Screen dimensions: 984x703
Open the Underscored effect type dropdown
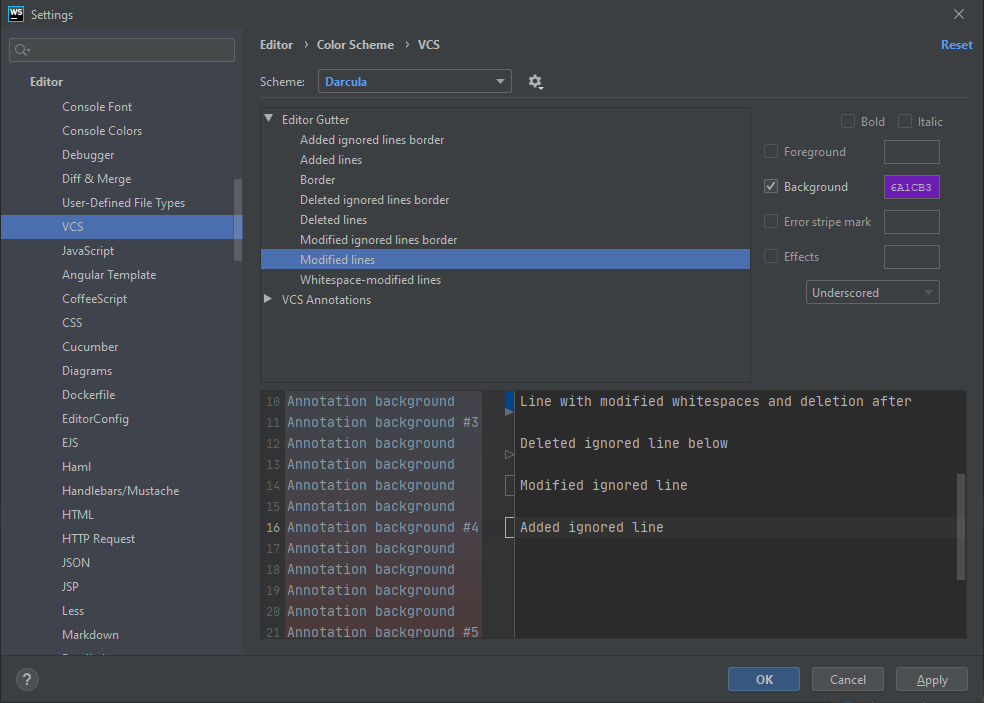coord(872,293)
